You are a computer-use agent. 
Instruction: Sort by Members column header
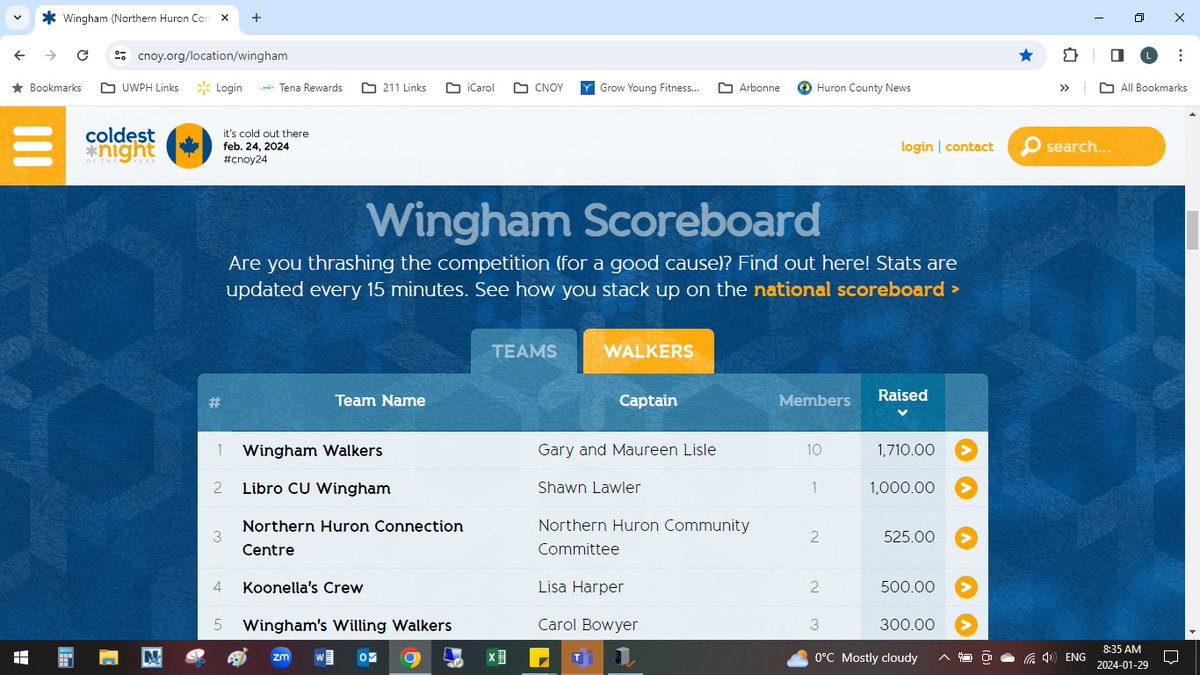tap(814, 401)
